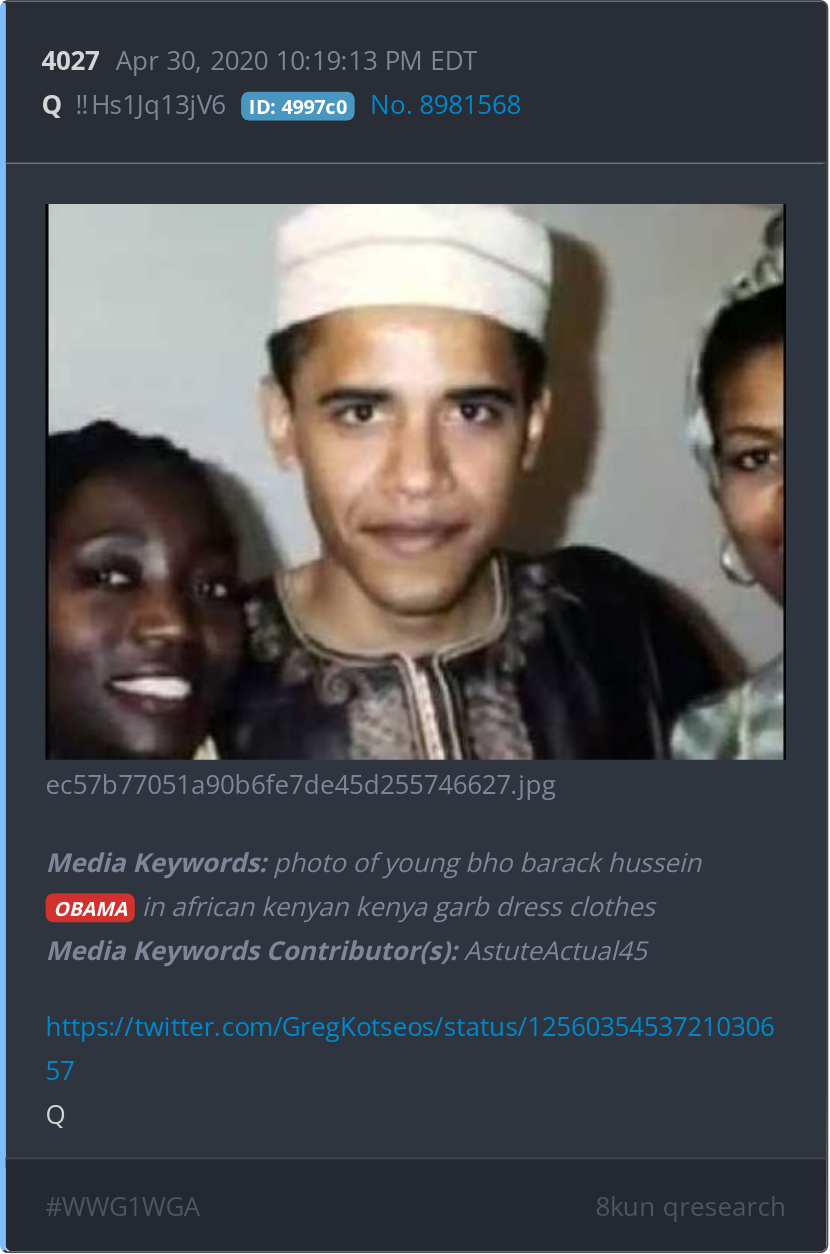
Task: Click the red OBAMA tag
Action: pos(90,908)
